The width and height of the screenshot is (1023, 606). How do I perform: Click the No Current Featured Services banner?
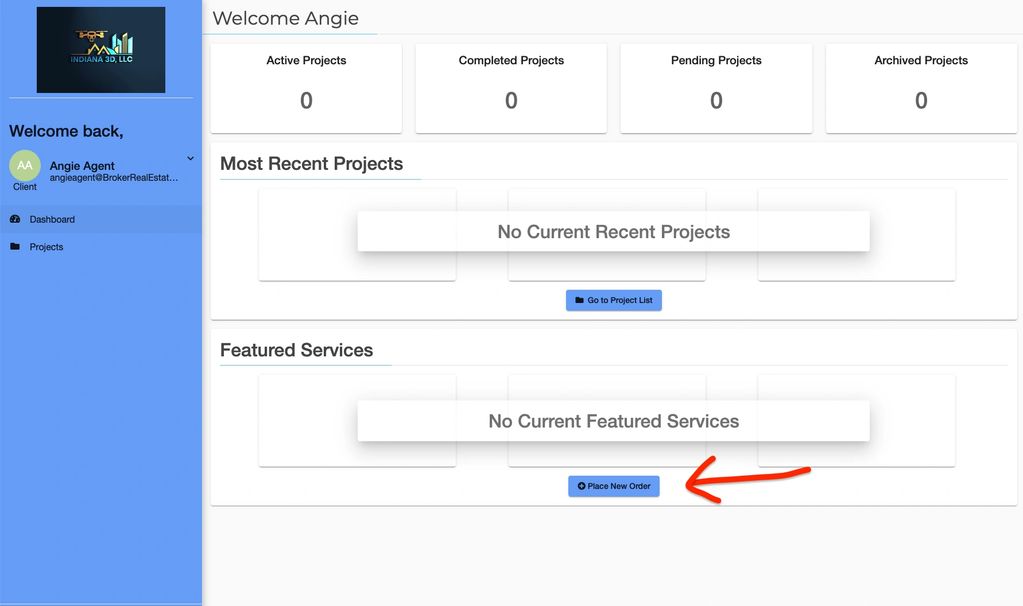click(613, 421)
